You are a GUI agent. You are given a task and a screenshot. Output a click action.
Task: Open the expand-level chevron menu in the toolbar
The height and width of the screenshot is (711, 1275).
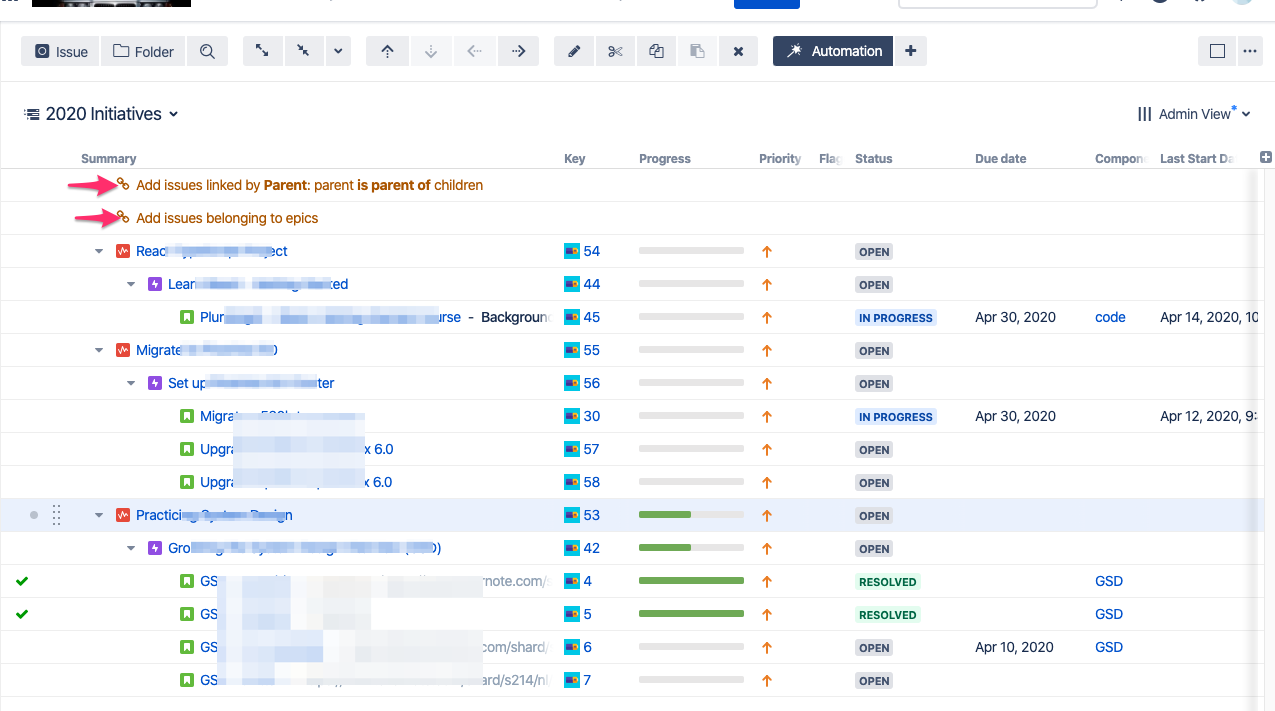point(338,51)
